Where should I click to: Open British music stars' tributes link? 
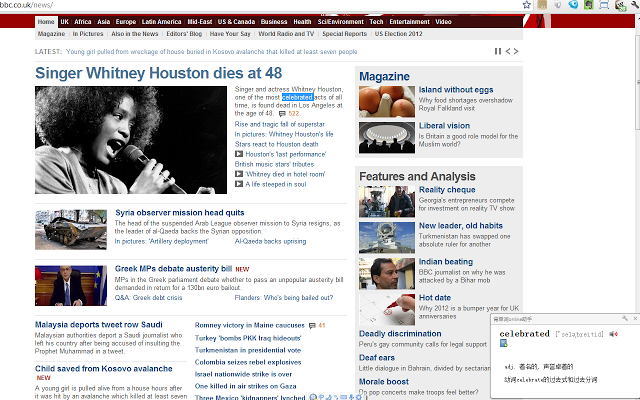pyautogui.click(x=274, y=164)
